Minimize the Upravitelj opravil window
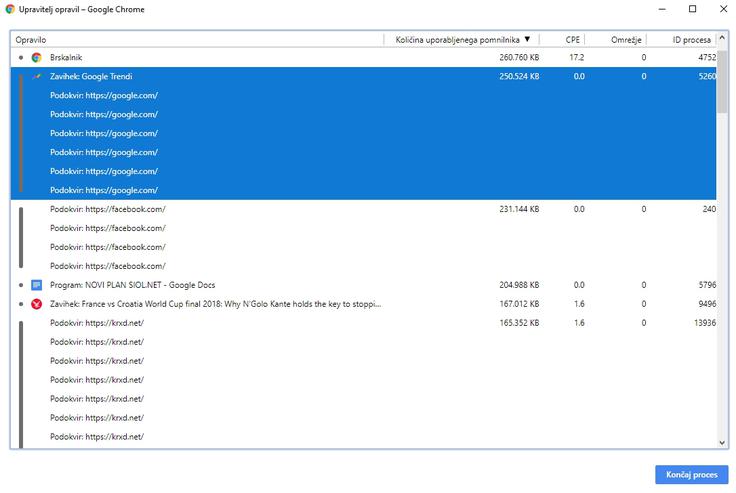Screen dimensions: 736x493 (662, 9)
